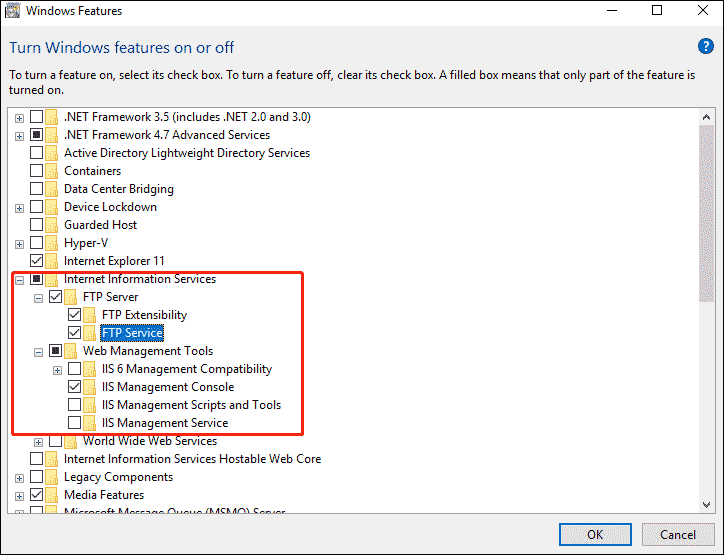Tick the Device Lockdown checkbox
The width and height of the screenshot is (724, 555).
36,206
